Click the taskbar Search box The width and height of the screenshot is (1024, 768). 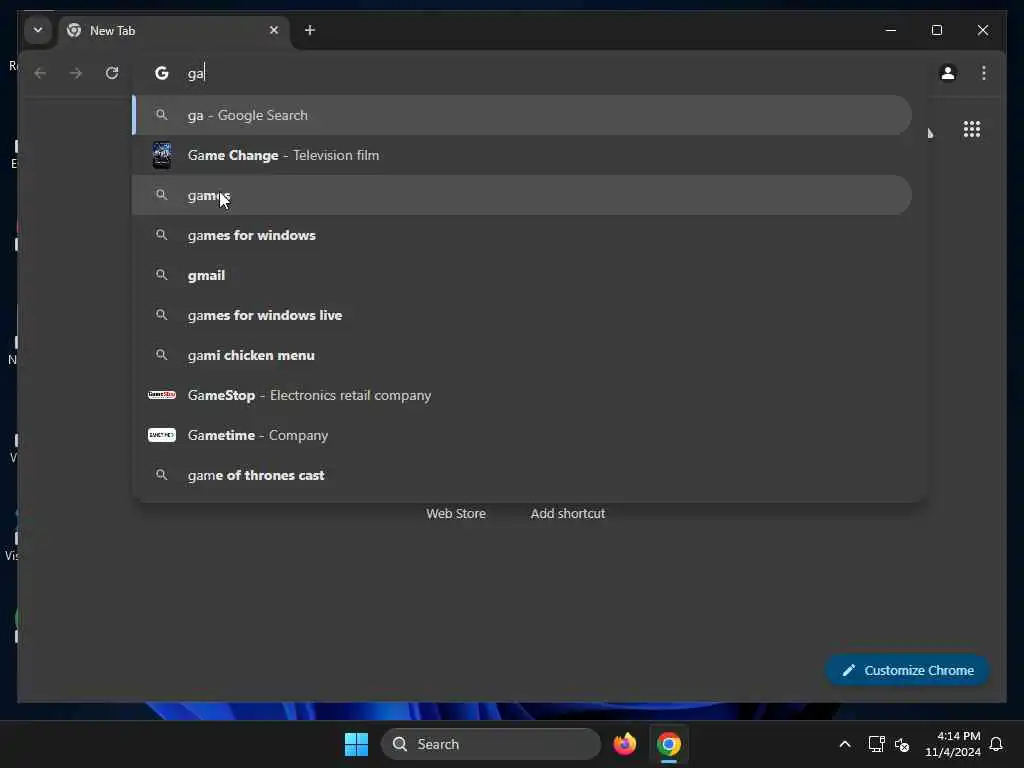490,744
